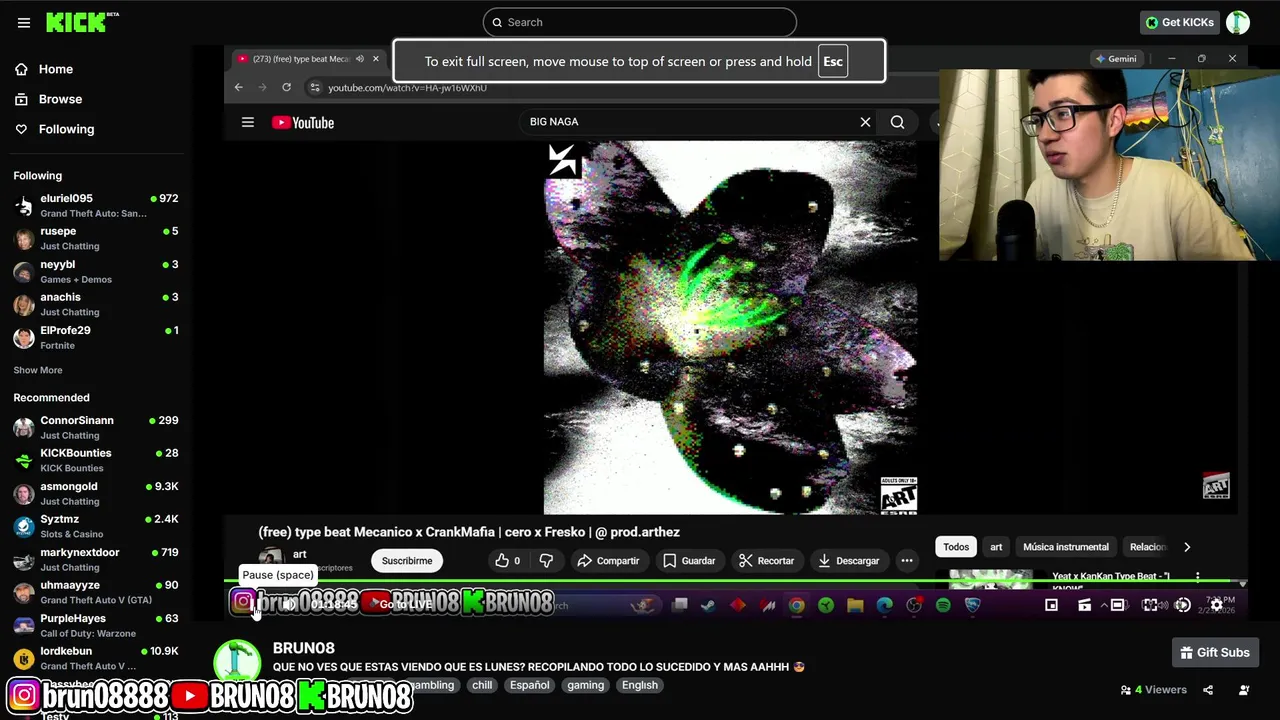
Task: Click Suscribirme button
Action: (407, 560)
